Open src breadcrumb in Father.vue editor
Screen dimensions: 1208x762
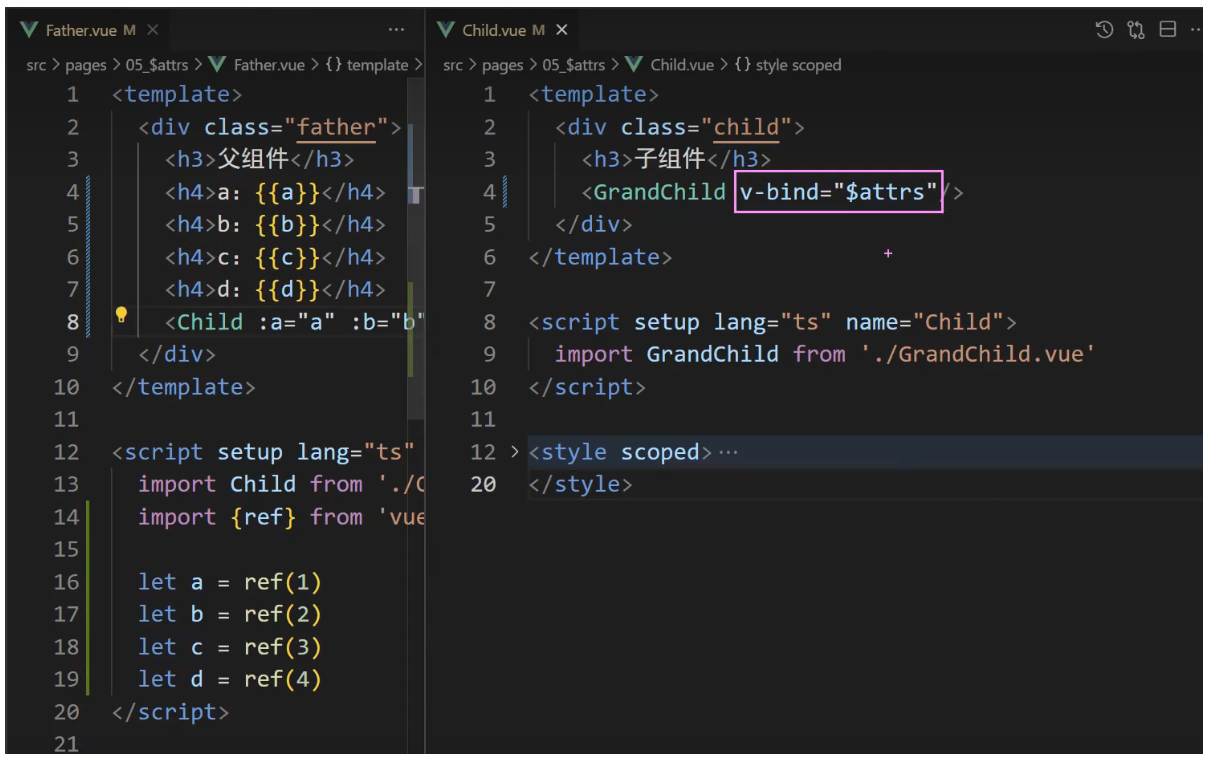point(36,65)
